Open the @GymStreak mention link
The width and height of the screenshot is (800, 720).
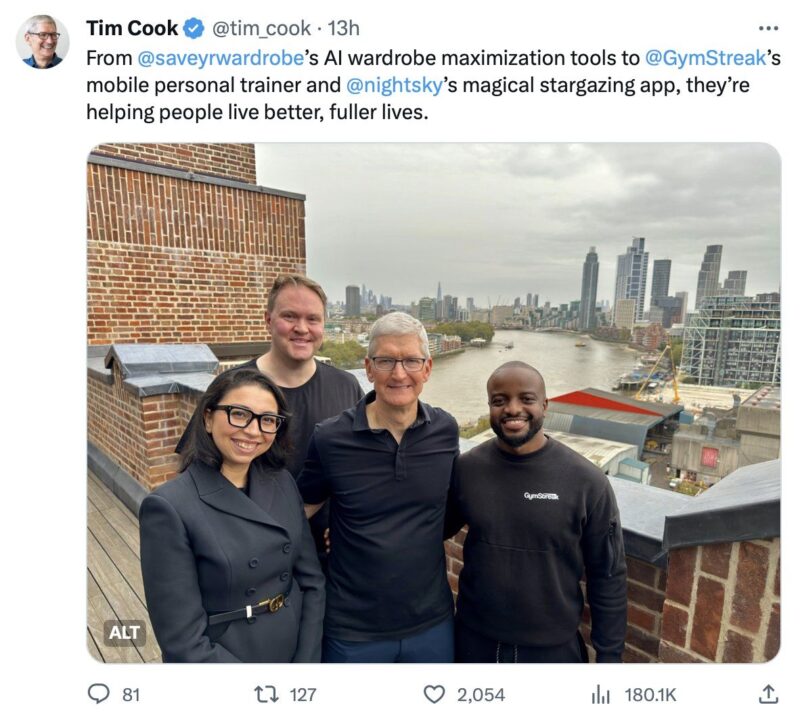point(706,58)
